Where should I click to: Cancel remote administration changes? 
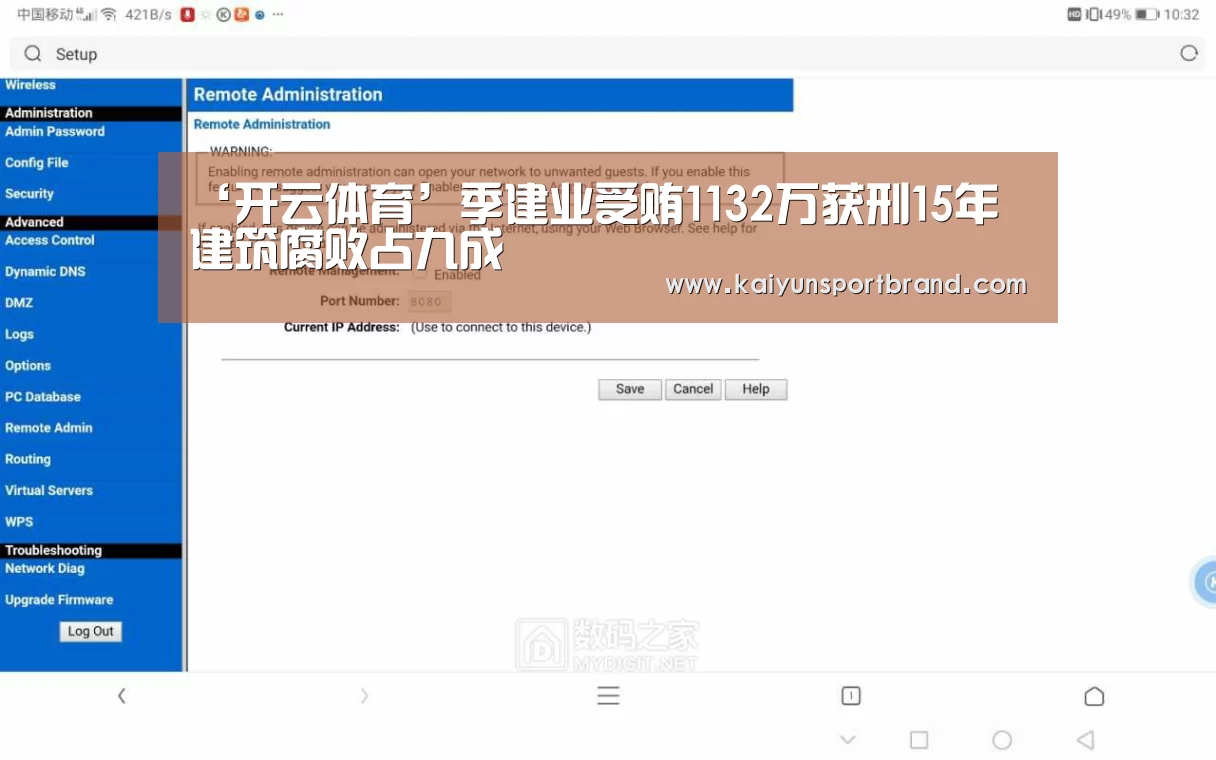pyautogui.click(x=693, y=389)
